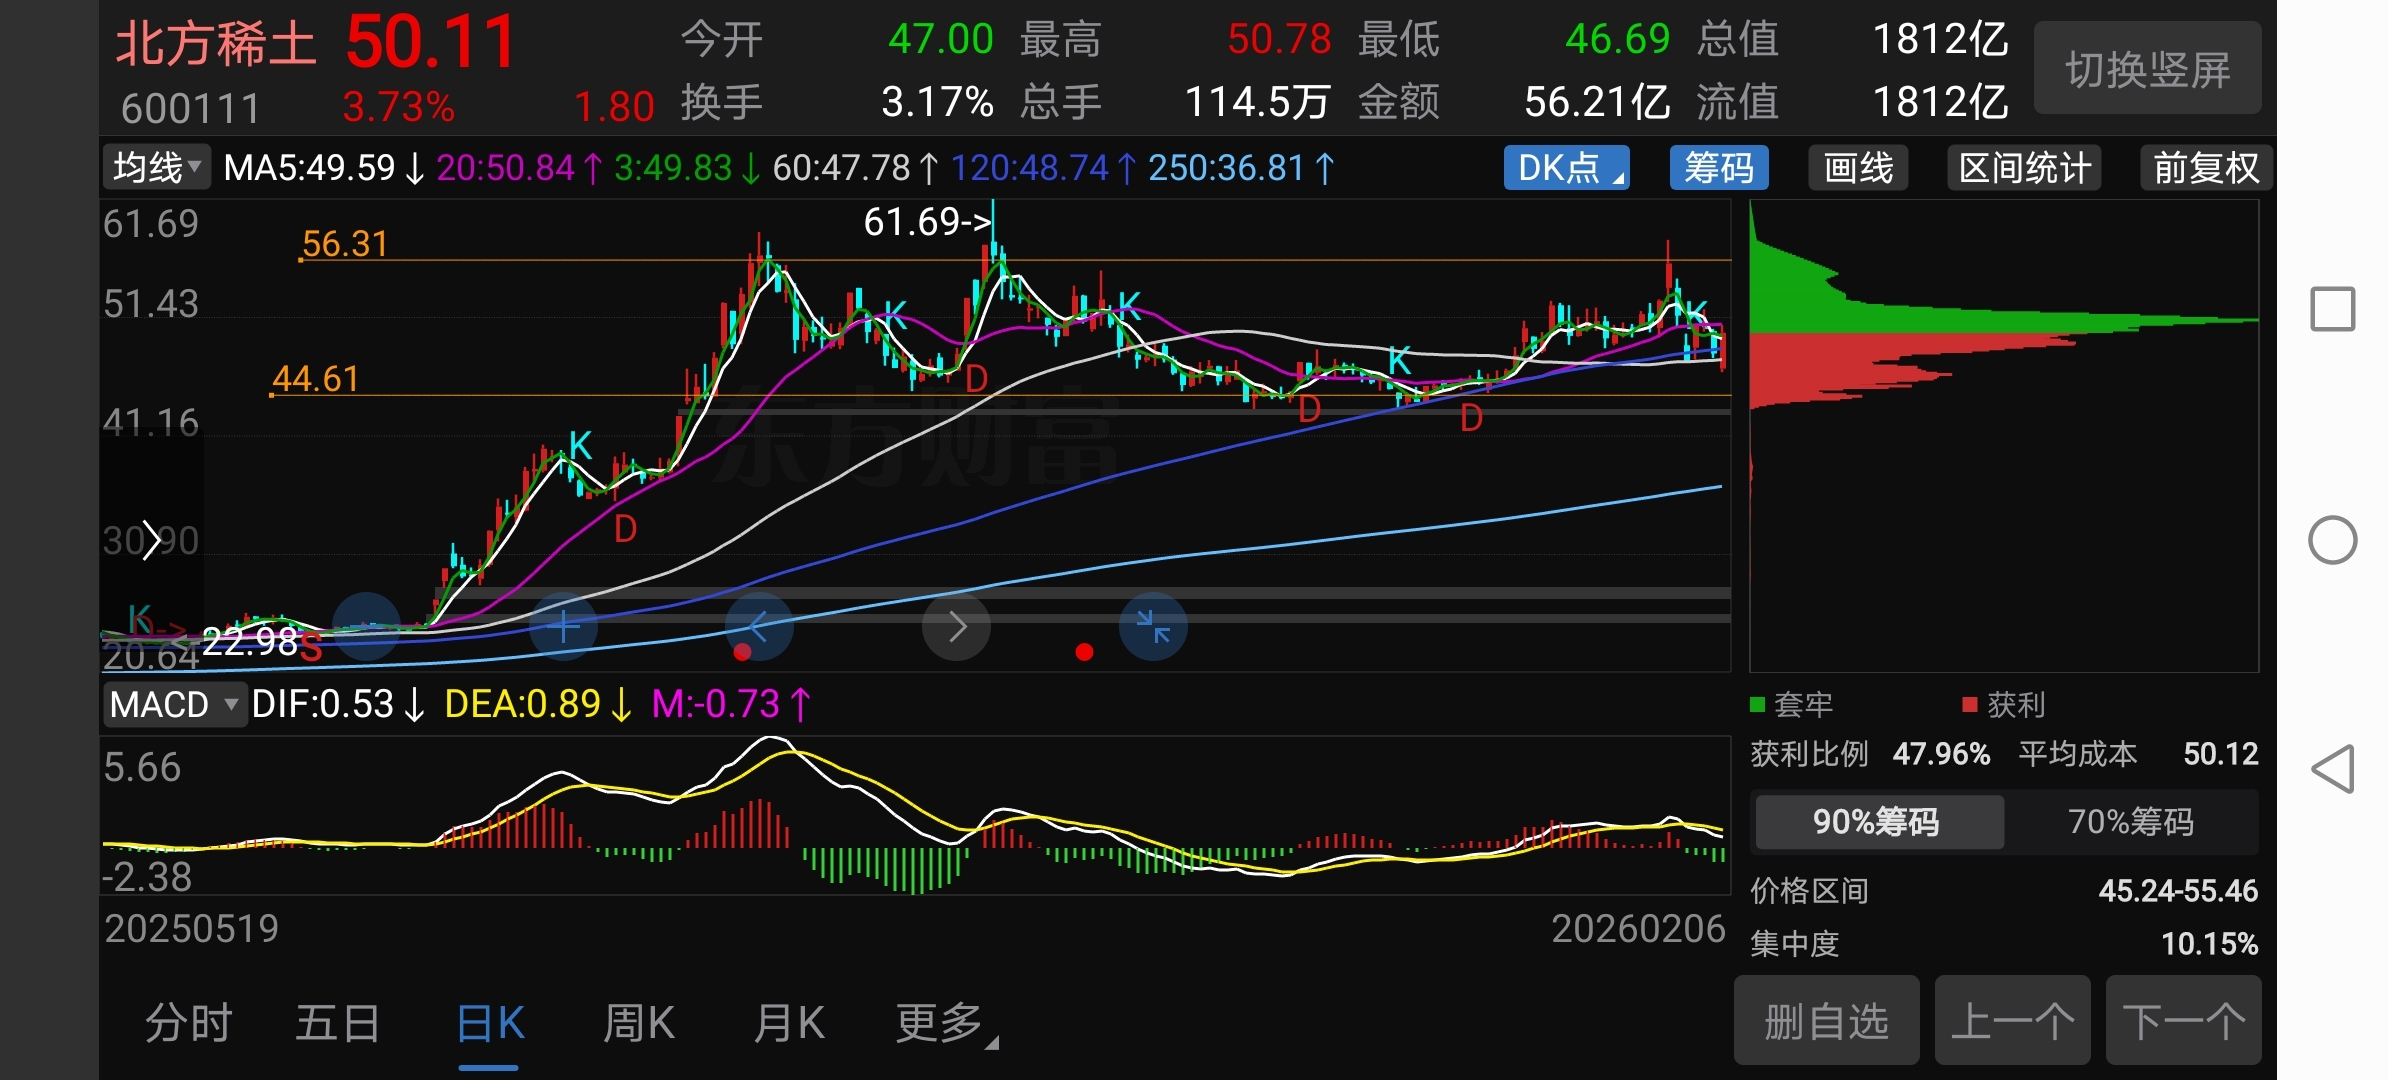
Task: Toggle the 筹码 chip distribution panel
Action: point(1718,168)
